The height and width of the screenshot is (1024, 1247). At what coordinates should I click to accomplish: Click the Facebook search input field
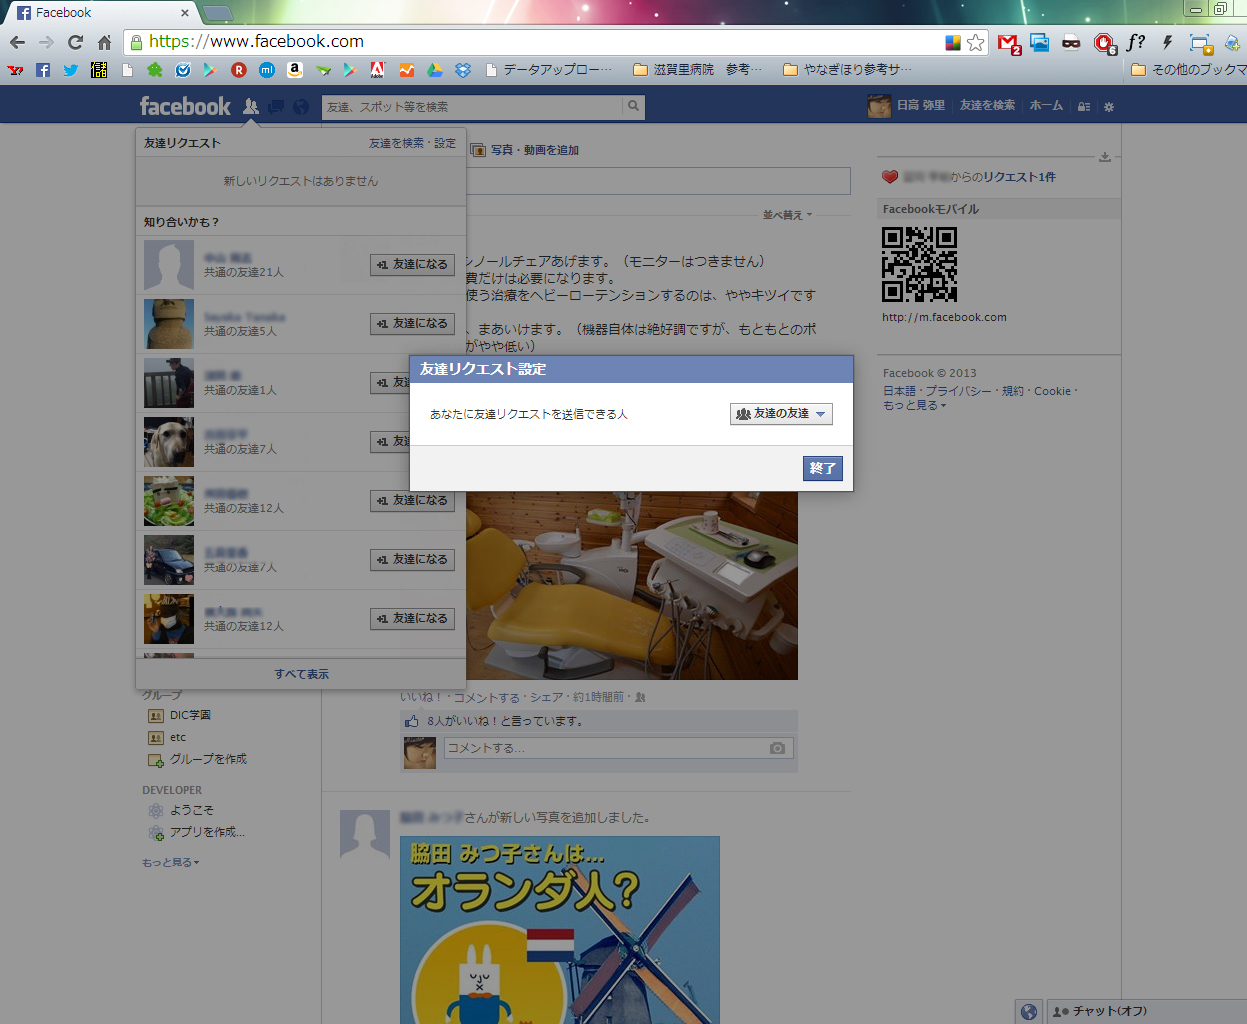click(472, 107)
